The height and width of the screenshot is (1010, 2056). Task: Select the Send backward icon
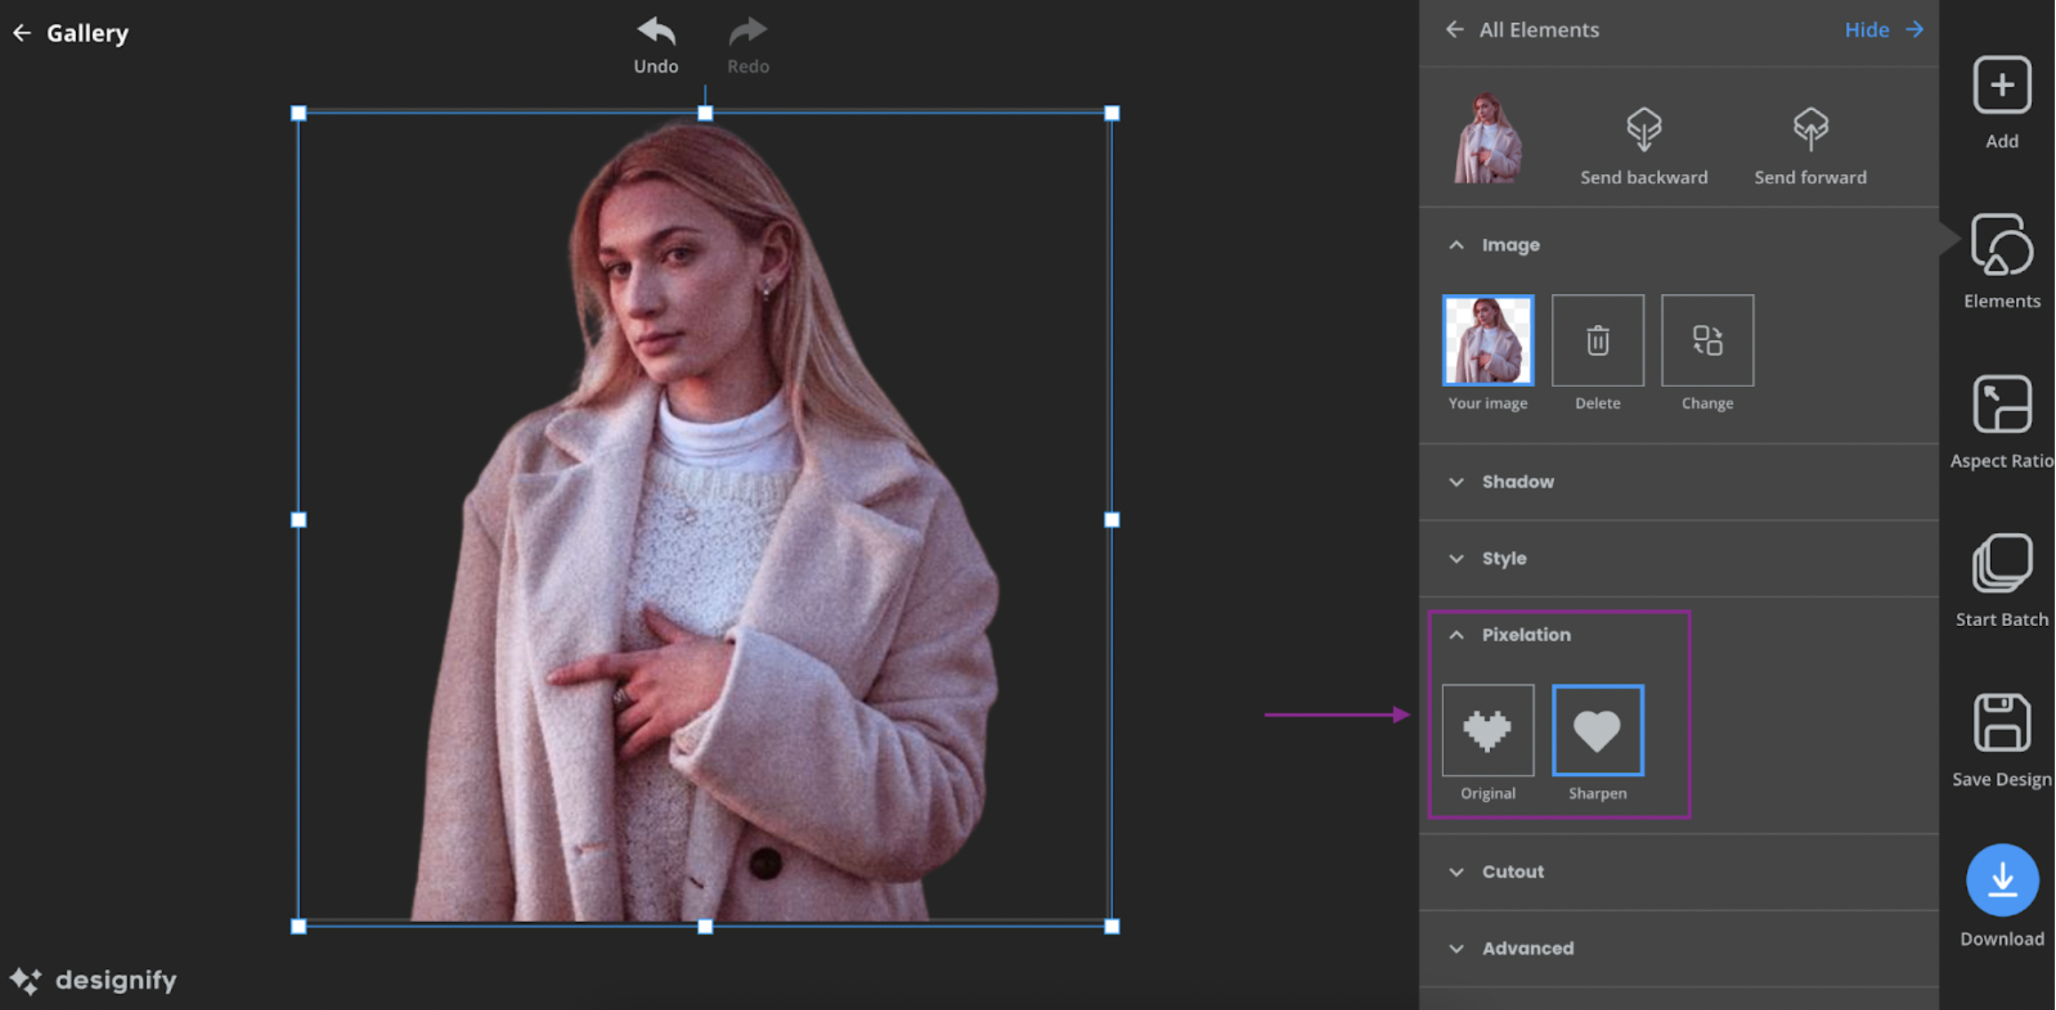(1644, 129)
